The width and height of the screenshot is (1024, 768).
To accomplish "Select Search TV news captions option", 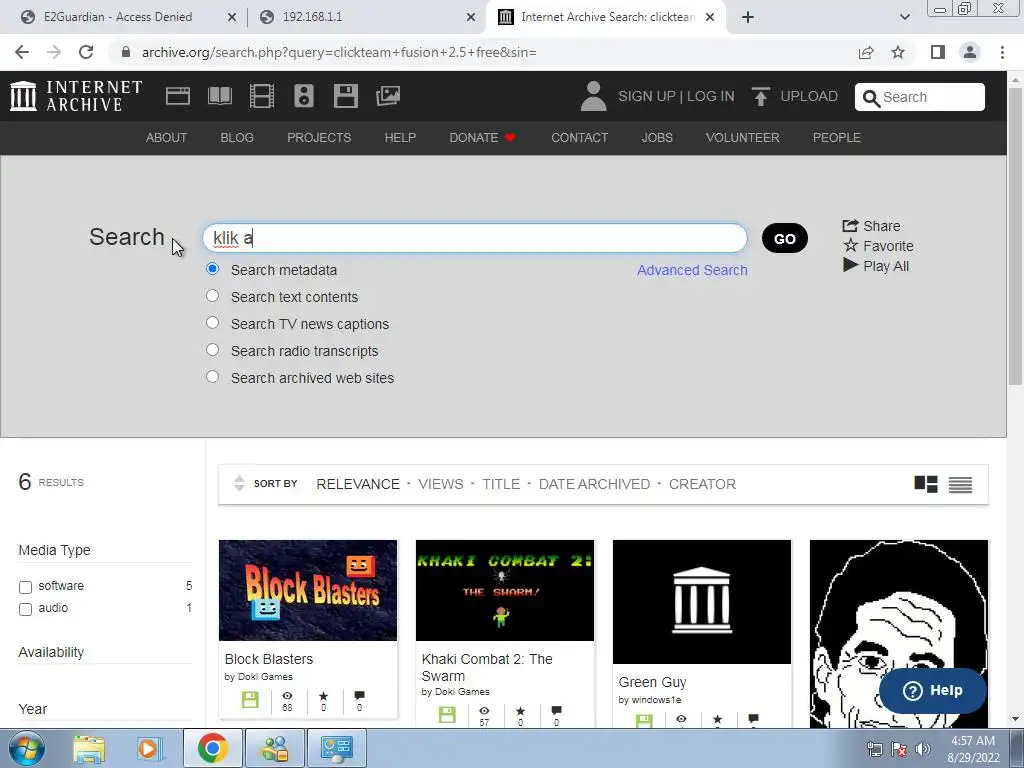I will [212, 323].
